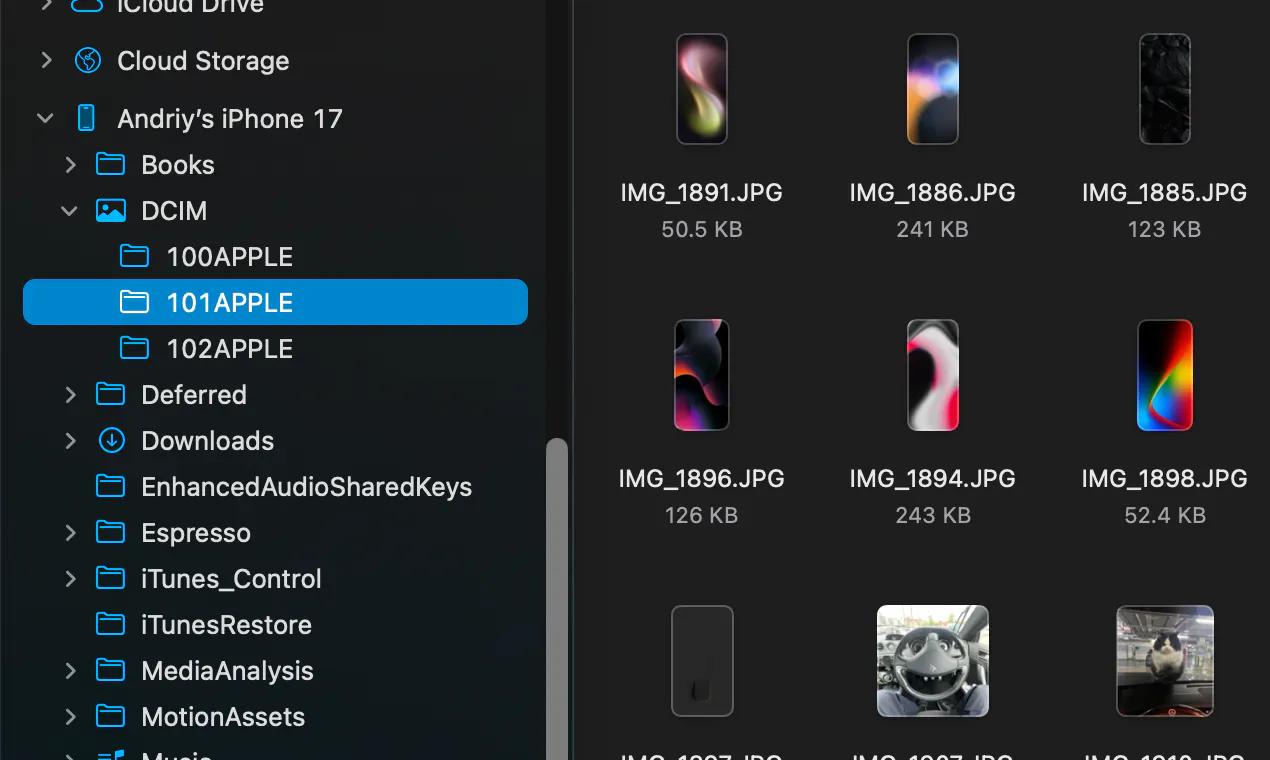Select the IMG_1894.JPG thumbnail
The width and height of the screenshot is (1270, 760).
[x=933, y=375]
